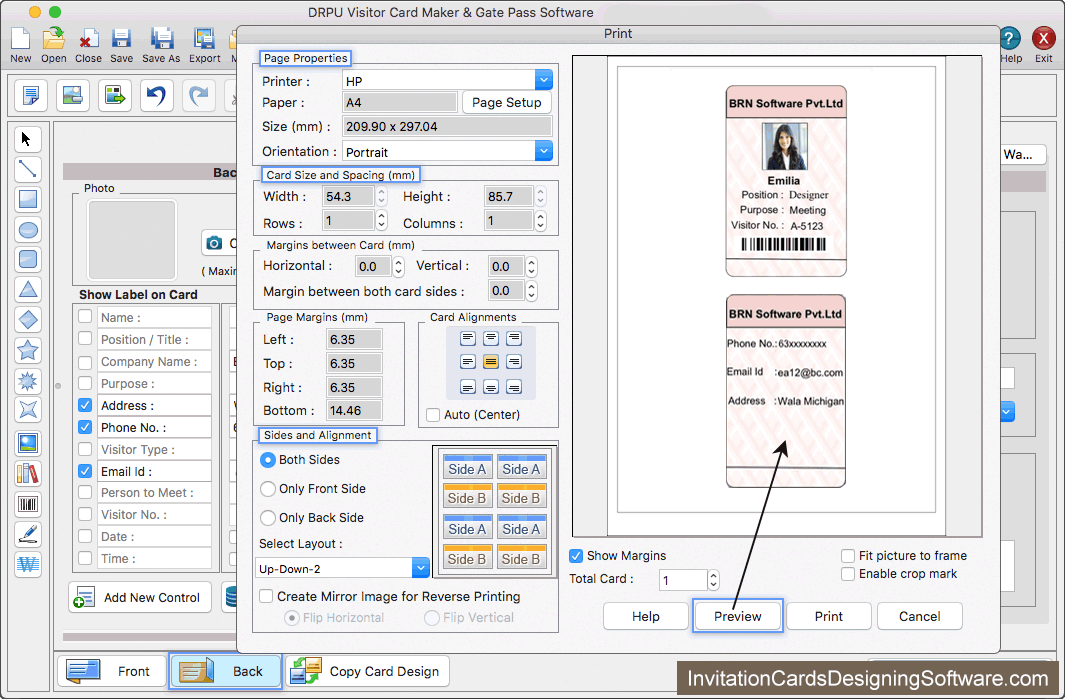Screen dimensions: 1065x699
Task: Click the Page Setup button
Action: (x=507, y=103)
